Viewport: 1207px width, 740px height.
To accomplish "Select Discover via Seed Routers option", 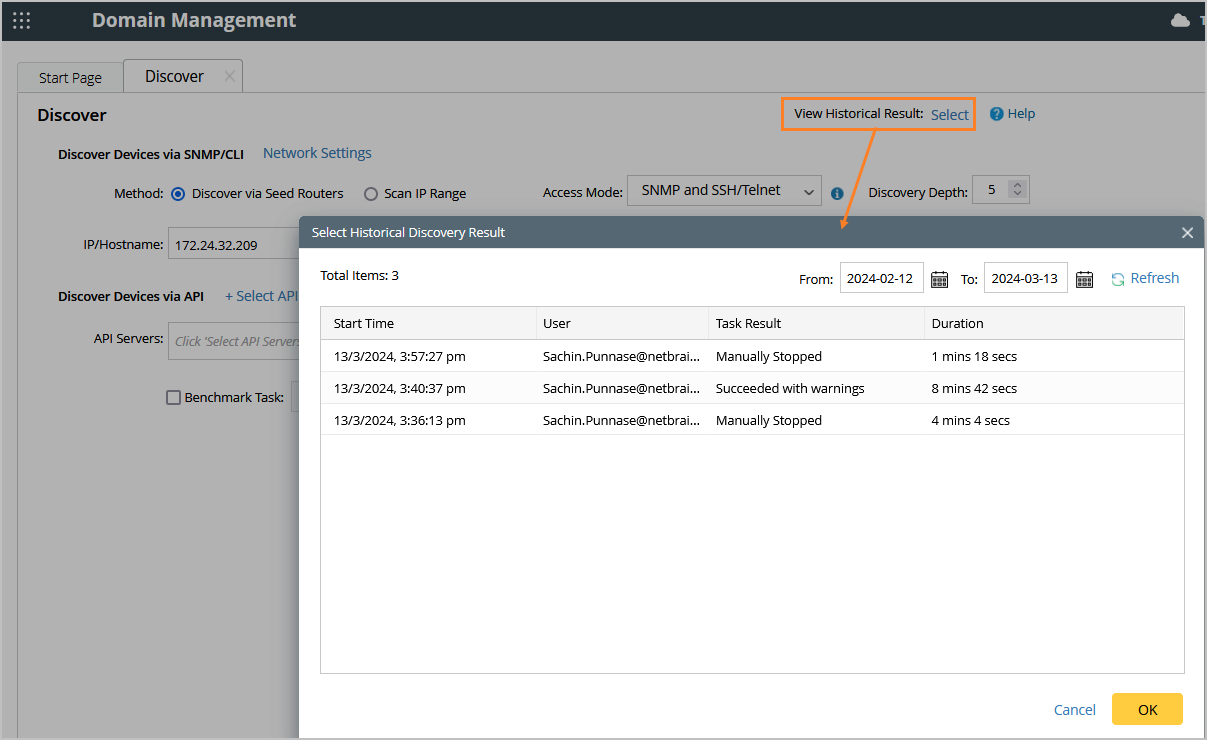I will click(x=179, y=194).
